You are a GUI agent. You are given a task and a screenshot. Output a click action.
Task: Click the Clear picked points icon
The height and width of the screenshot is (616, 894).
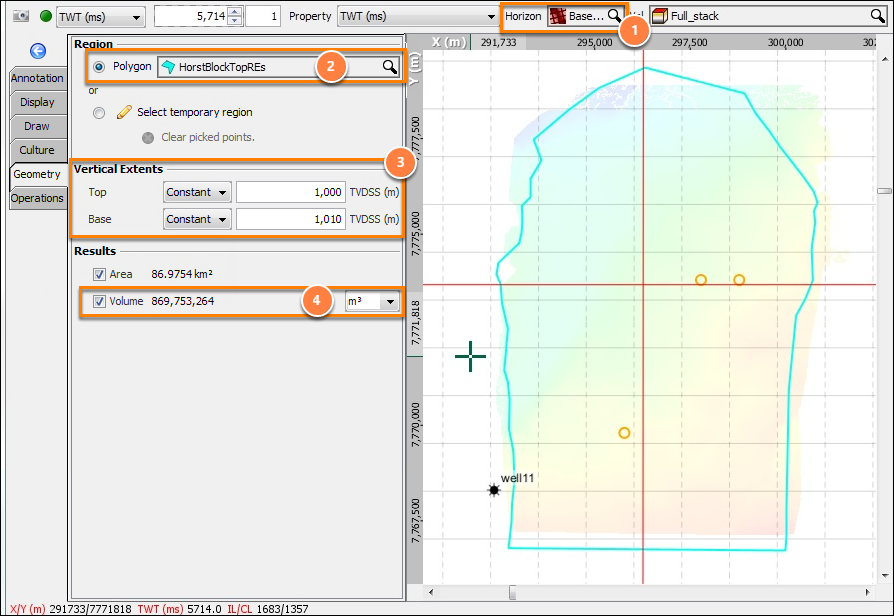[x=148, y=137]
